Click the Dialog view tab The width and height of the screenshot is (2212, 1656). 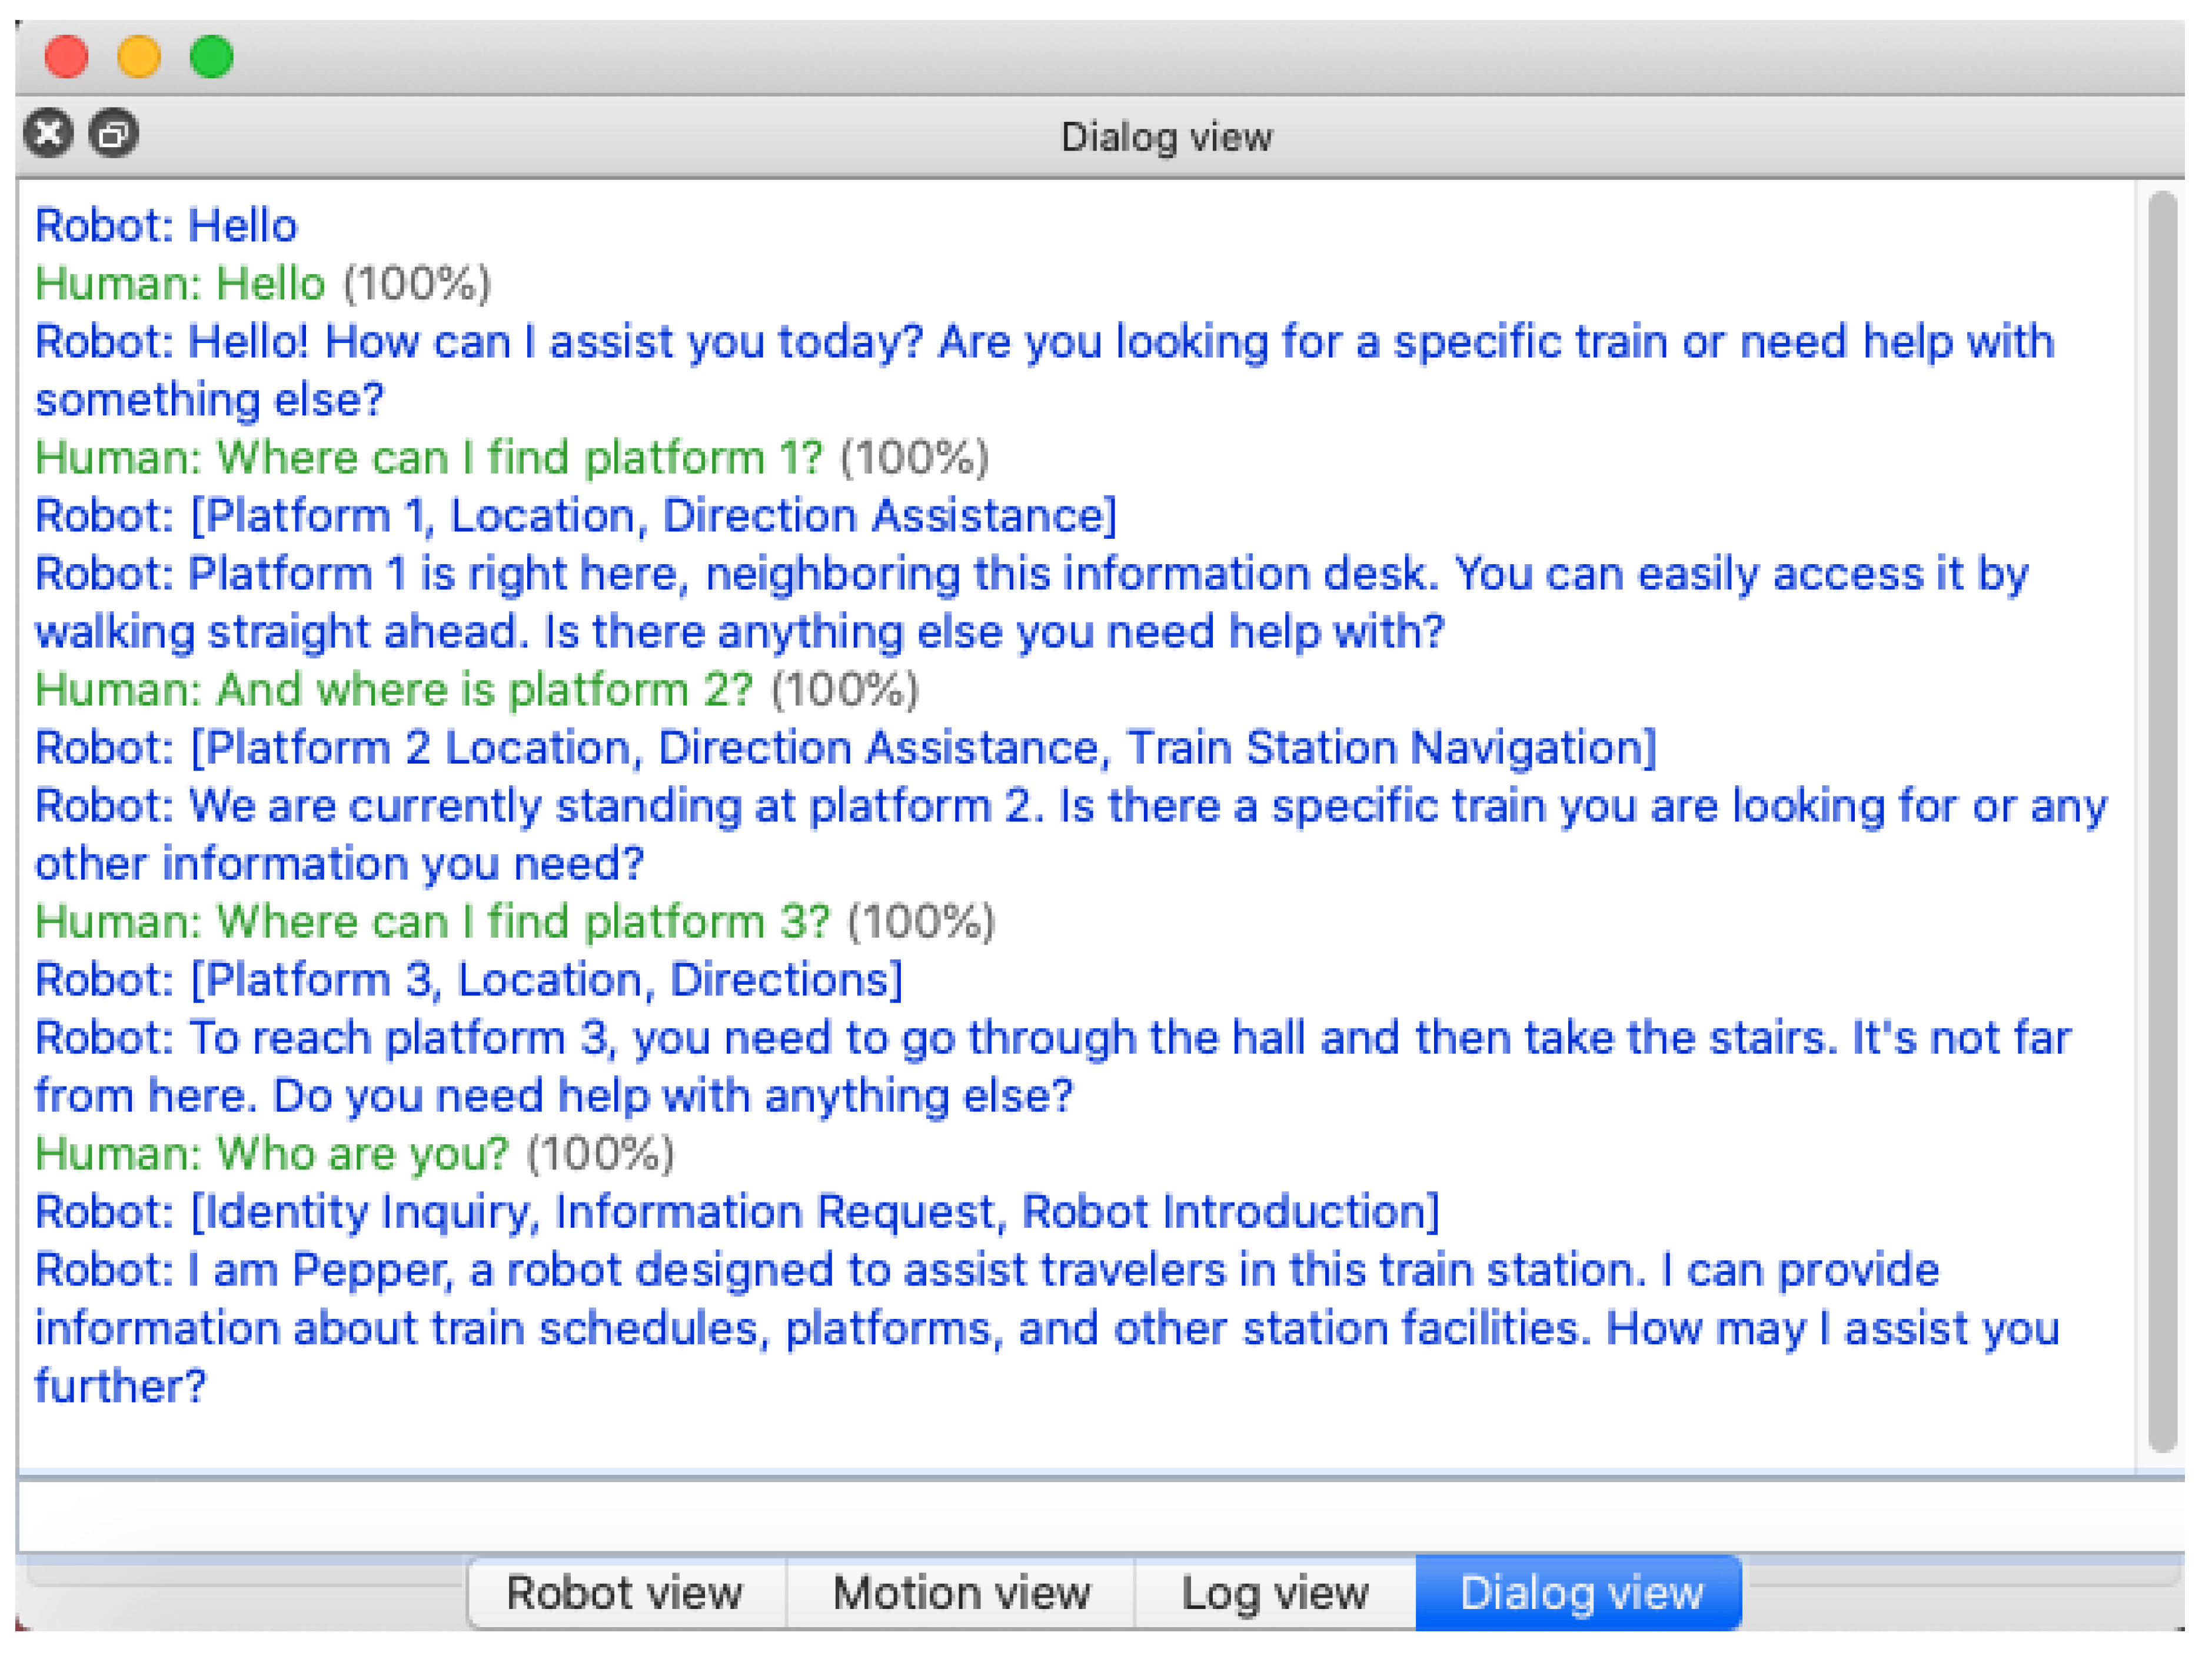[1580, 1592]
